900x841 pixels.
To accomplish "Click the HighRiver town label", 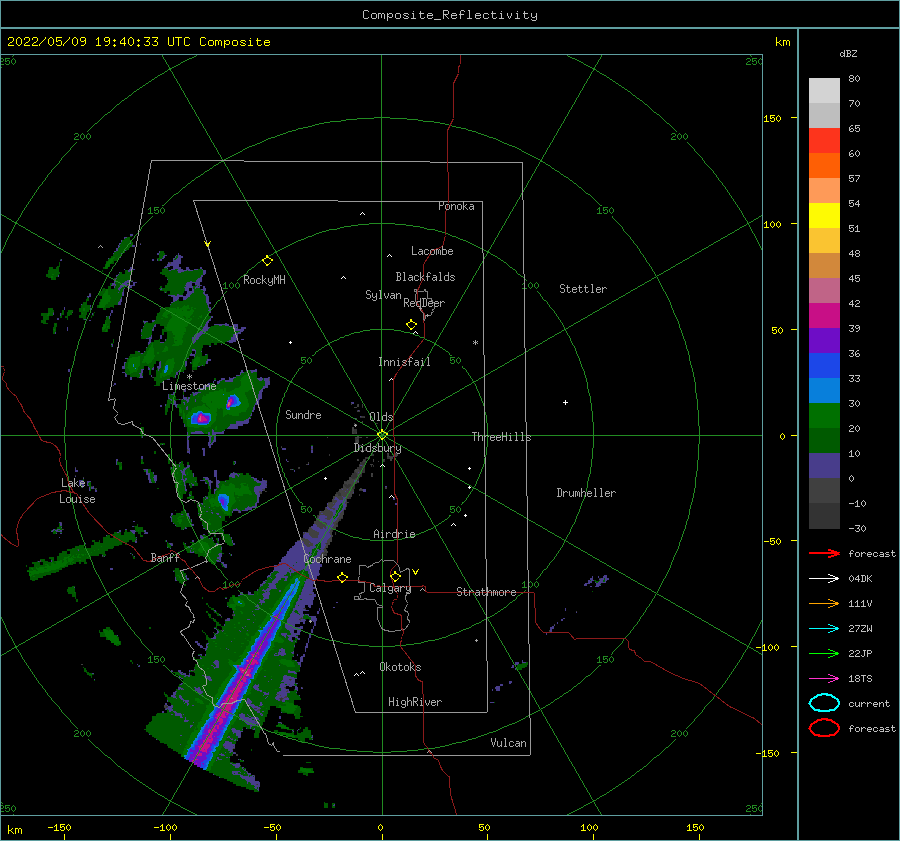I will tap(415, 702).
